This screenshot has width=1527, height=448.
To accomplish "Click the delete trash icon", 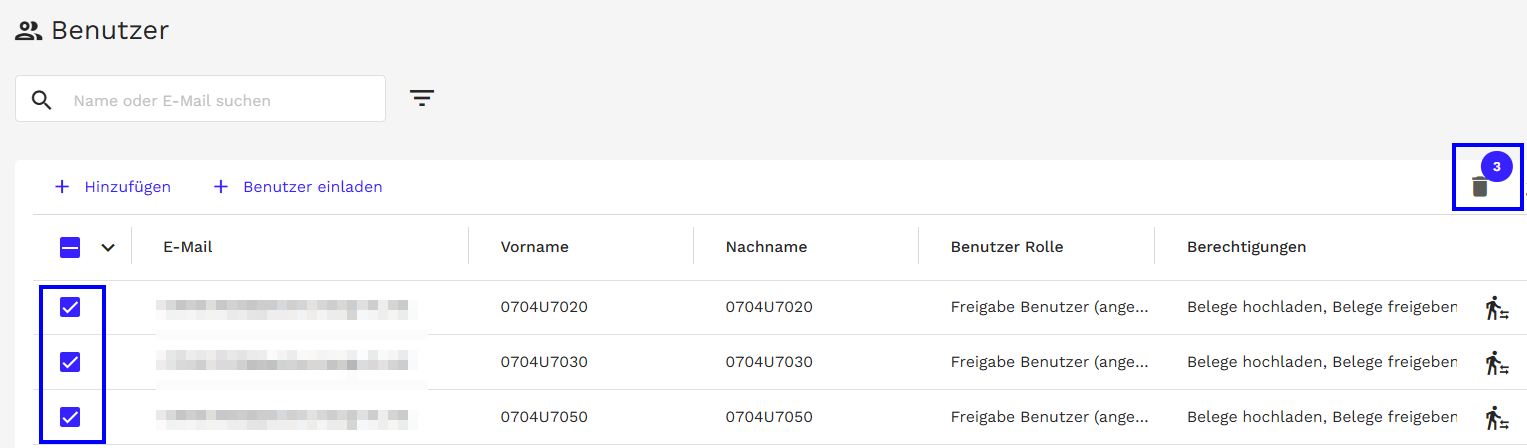I will (1480, 187).
